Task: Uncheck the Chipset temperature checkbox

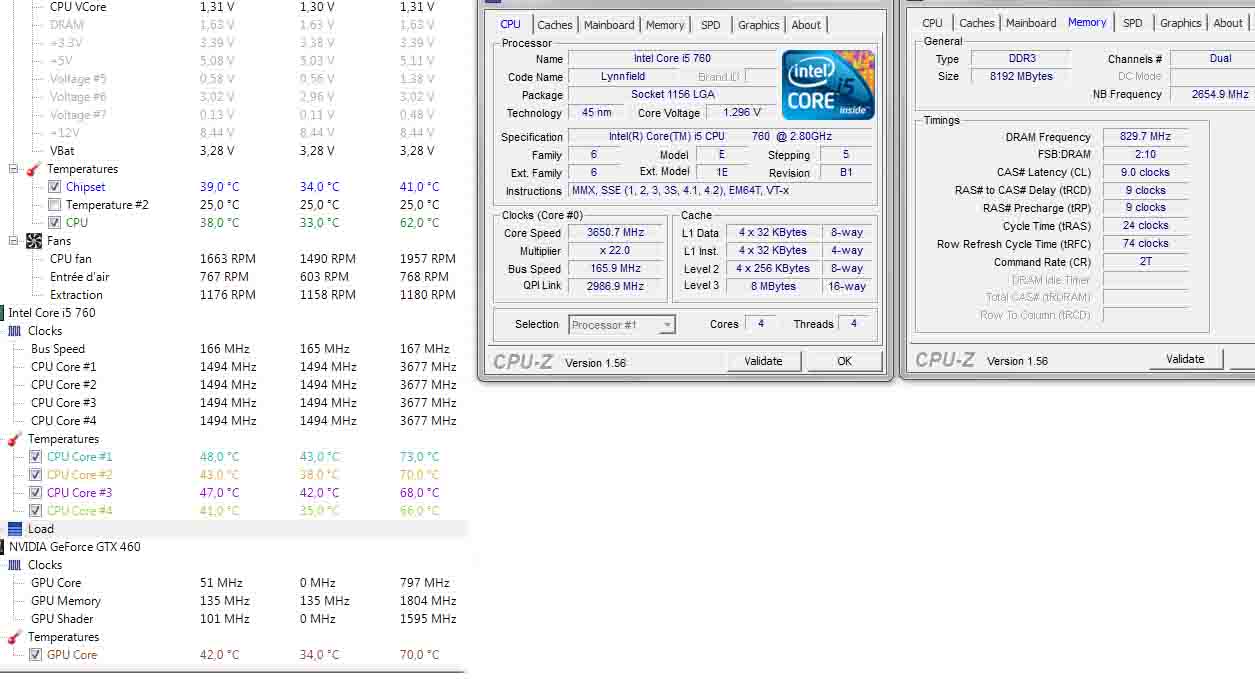Action: (55, 187)
